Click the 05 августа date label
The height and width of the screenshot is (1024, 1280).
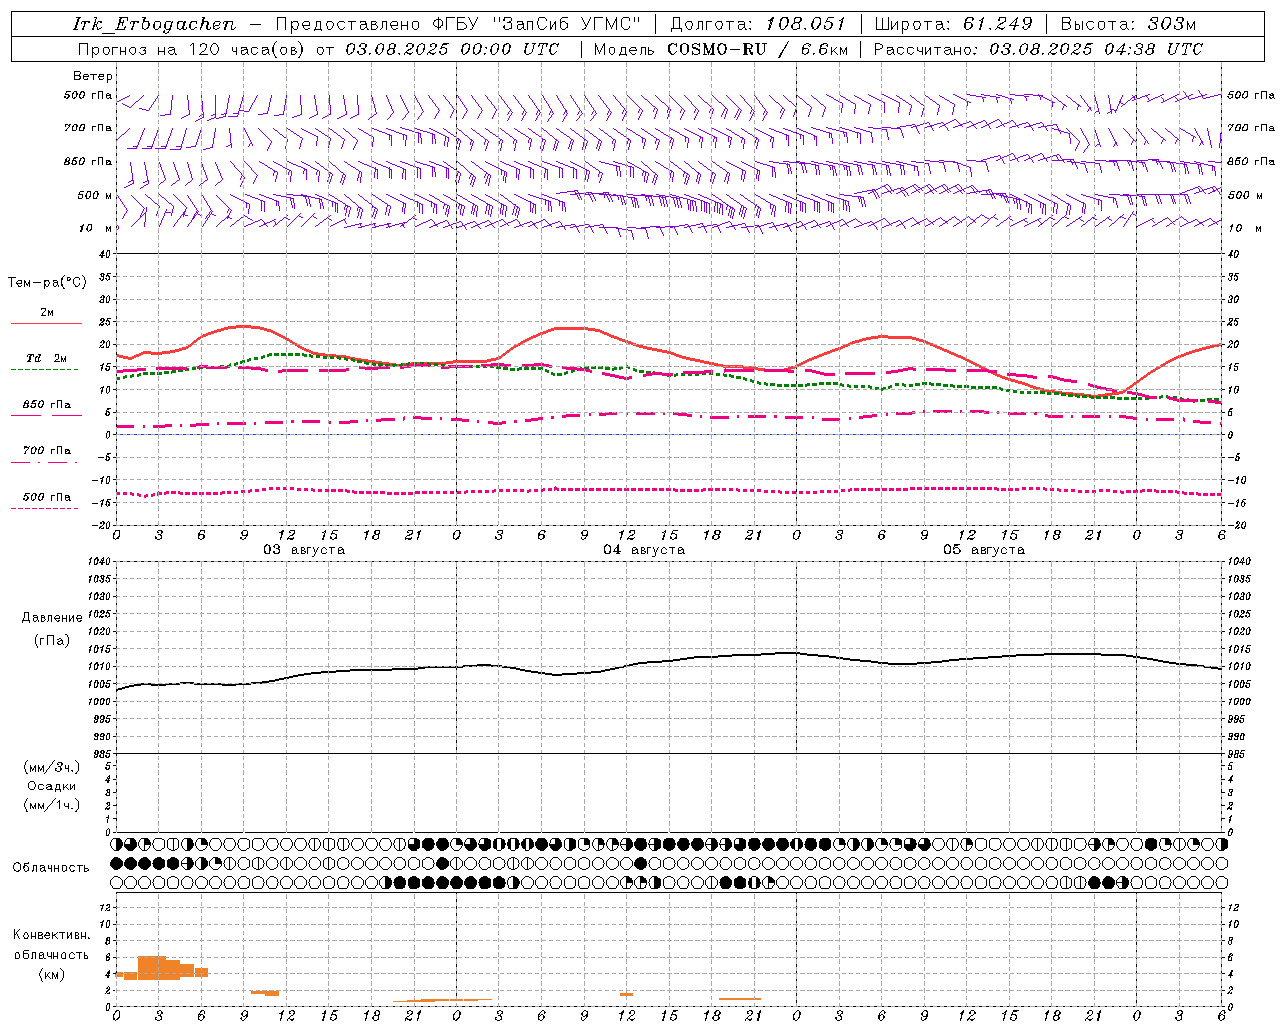tap(984, 550)
